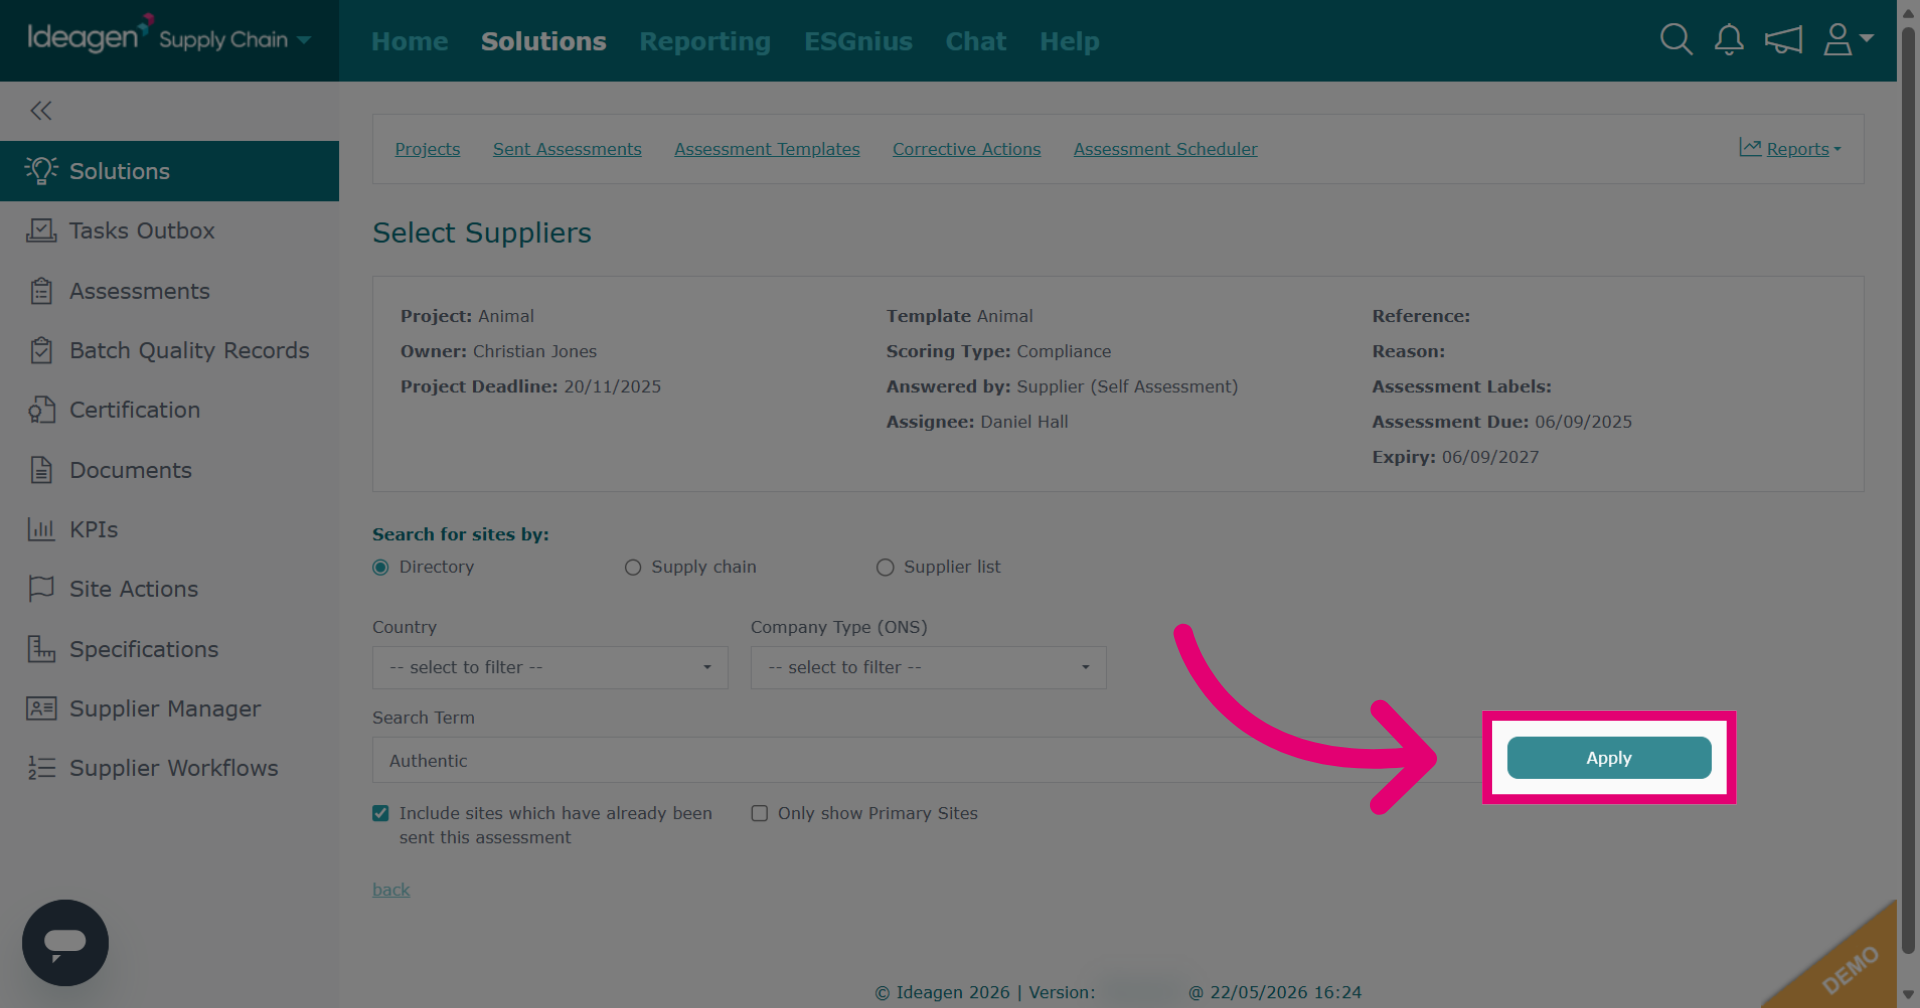1920x1008 pixels.
Task: Click the Specifications icon
Action: click(41, 649)
